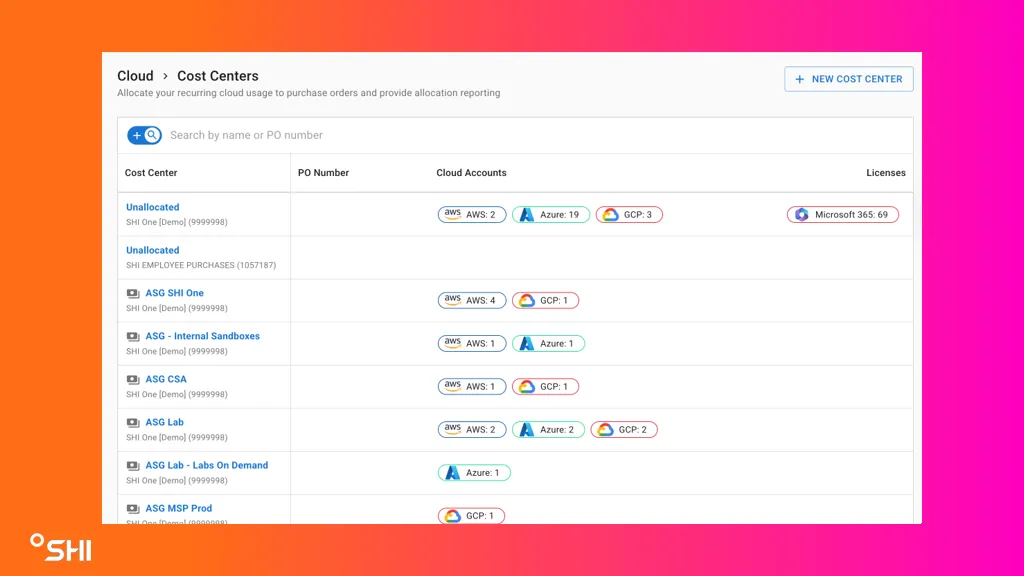1024x576 pixels.
Task: Click the AWS: 4 badge for ASG SHI One
Action: (x=472, y=300)
